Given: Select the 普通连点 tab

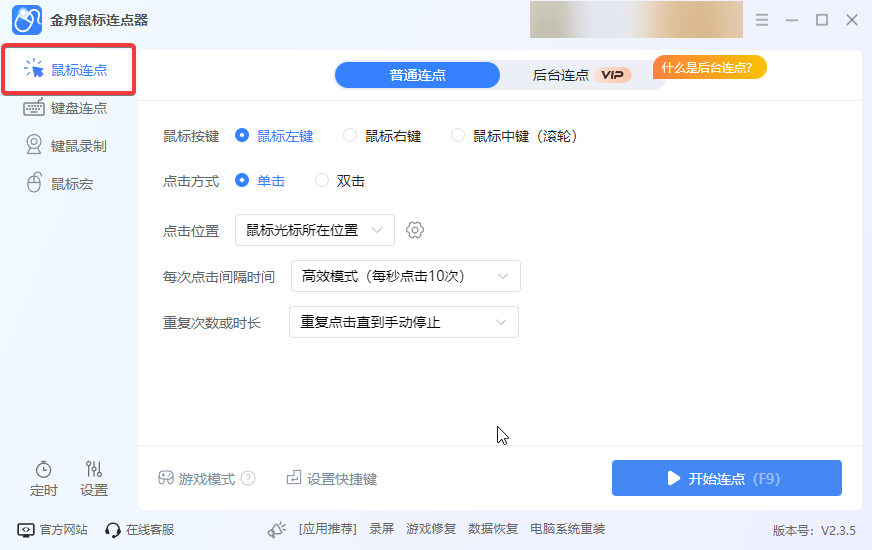Looking at the screenshot, I should coord(417,75).
